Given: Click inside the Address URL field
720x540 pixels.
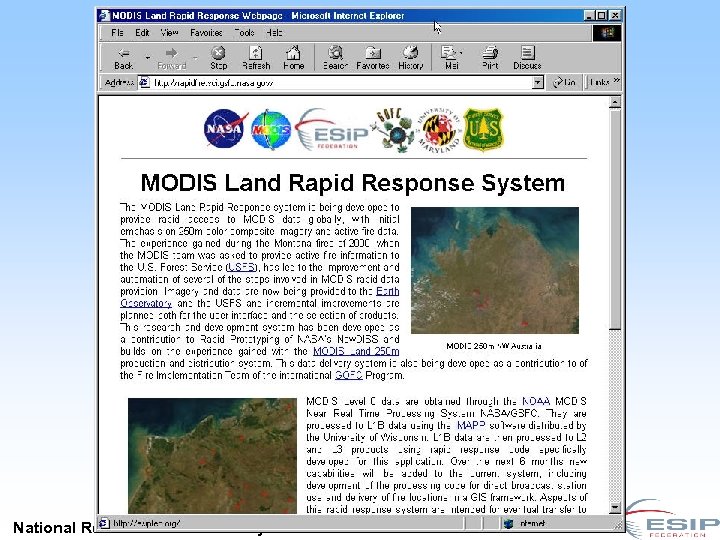Looking at the screenshot, I should pyautogui.click(x=342, y=83).
